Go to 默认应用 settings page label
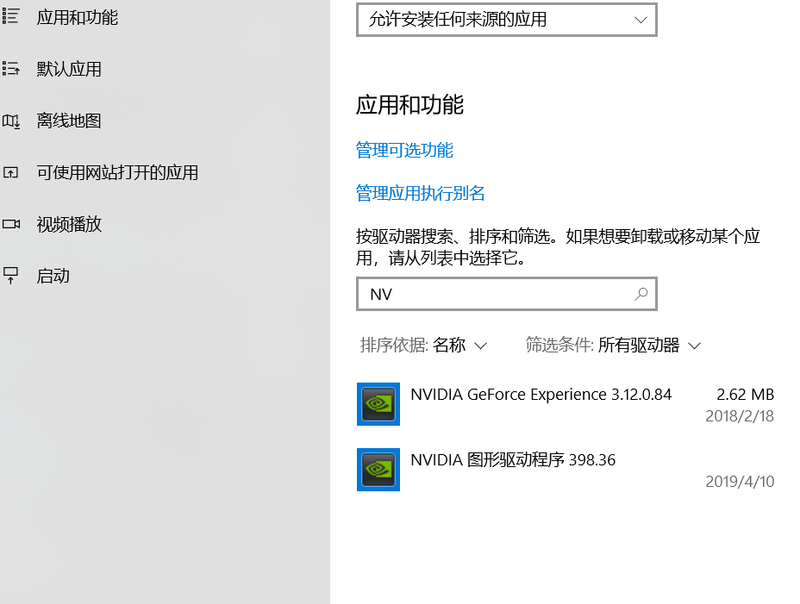 click(x=69, y=69)
